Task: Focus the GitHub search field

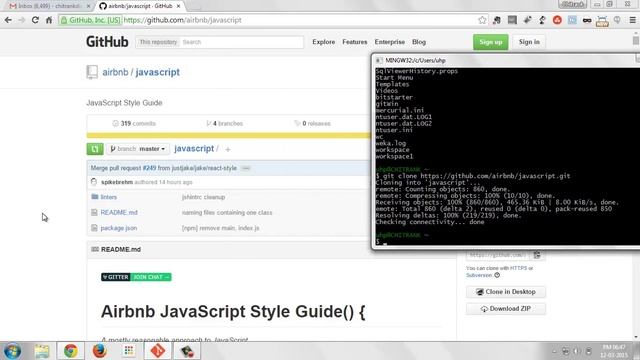Action: click(242, 42)
